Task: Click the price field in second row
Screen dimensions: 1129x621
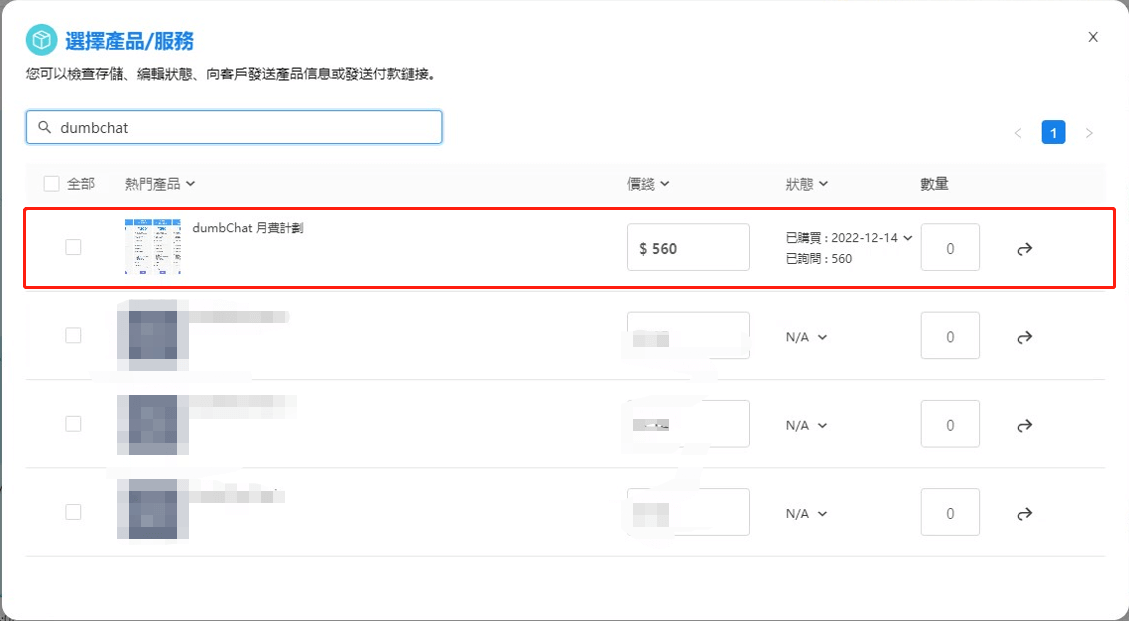Action: tap(688, 335)
